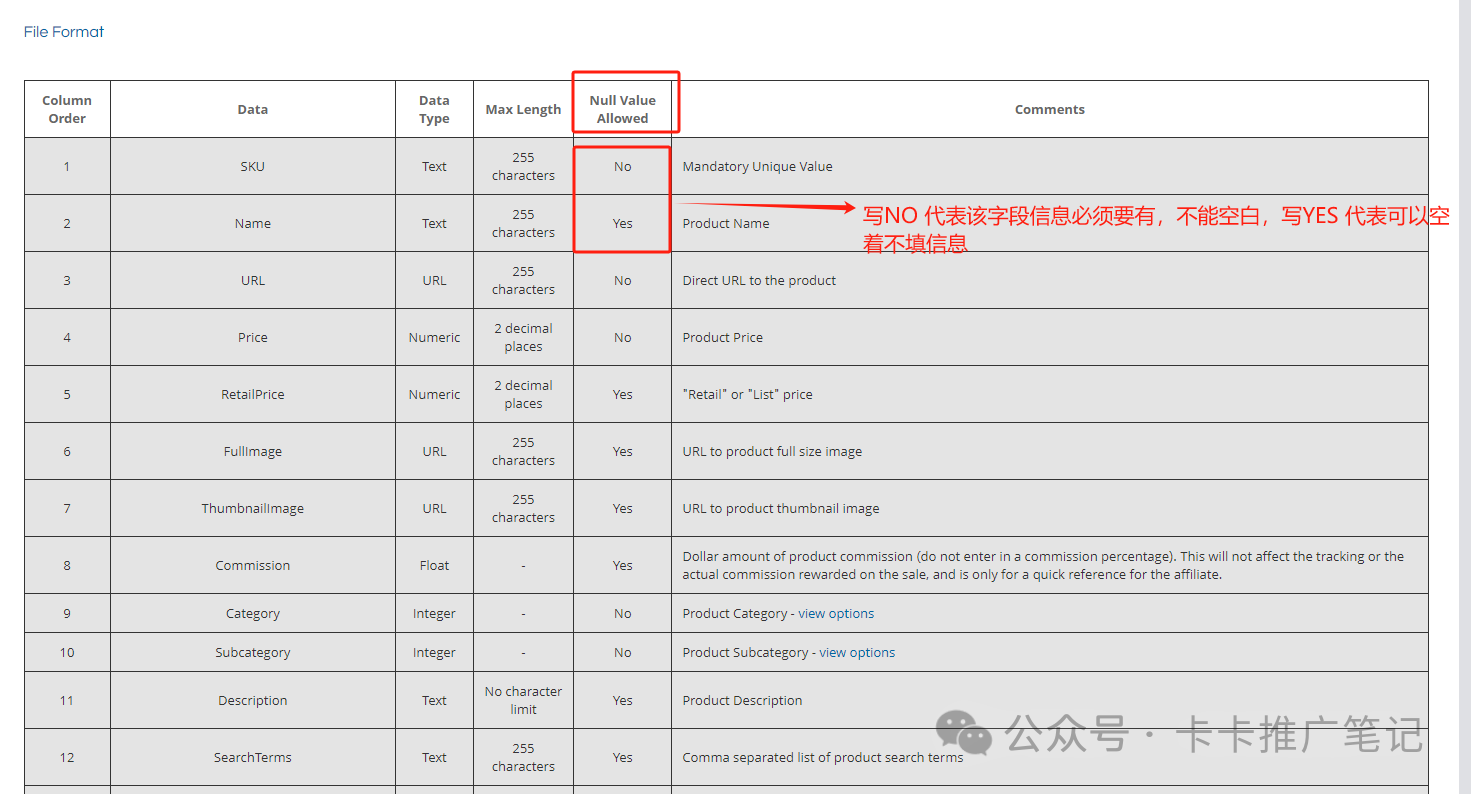
Task: Select the "Direct URL to the product" comment
Action: click(759, 280)
